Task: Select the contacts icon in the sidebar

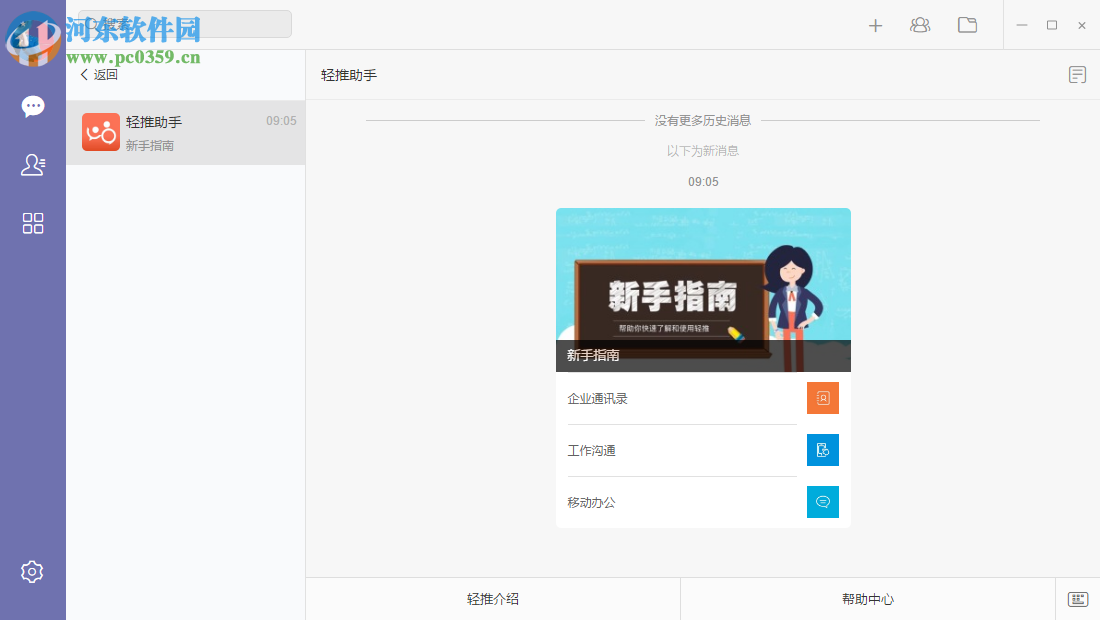Action: [x=33, y=164]
